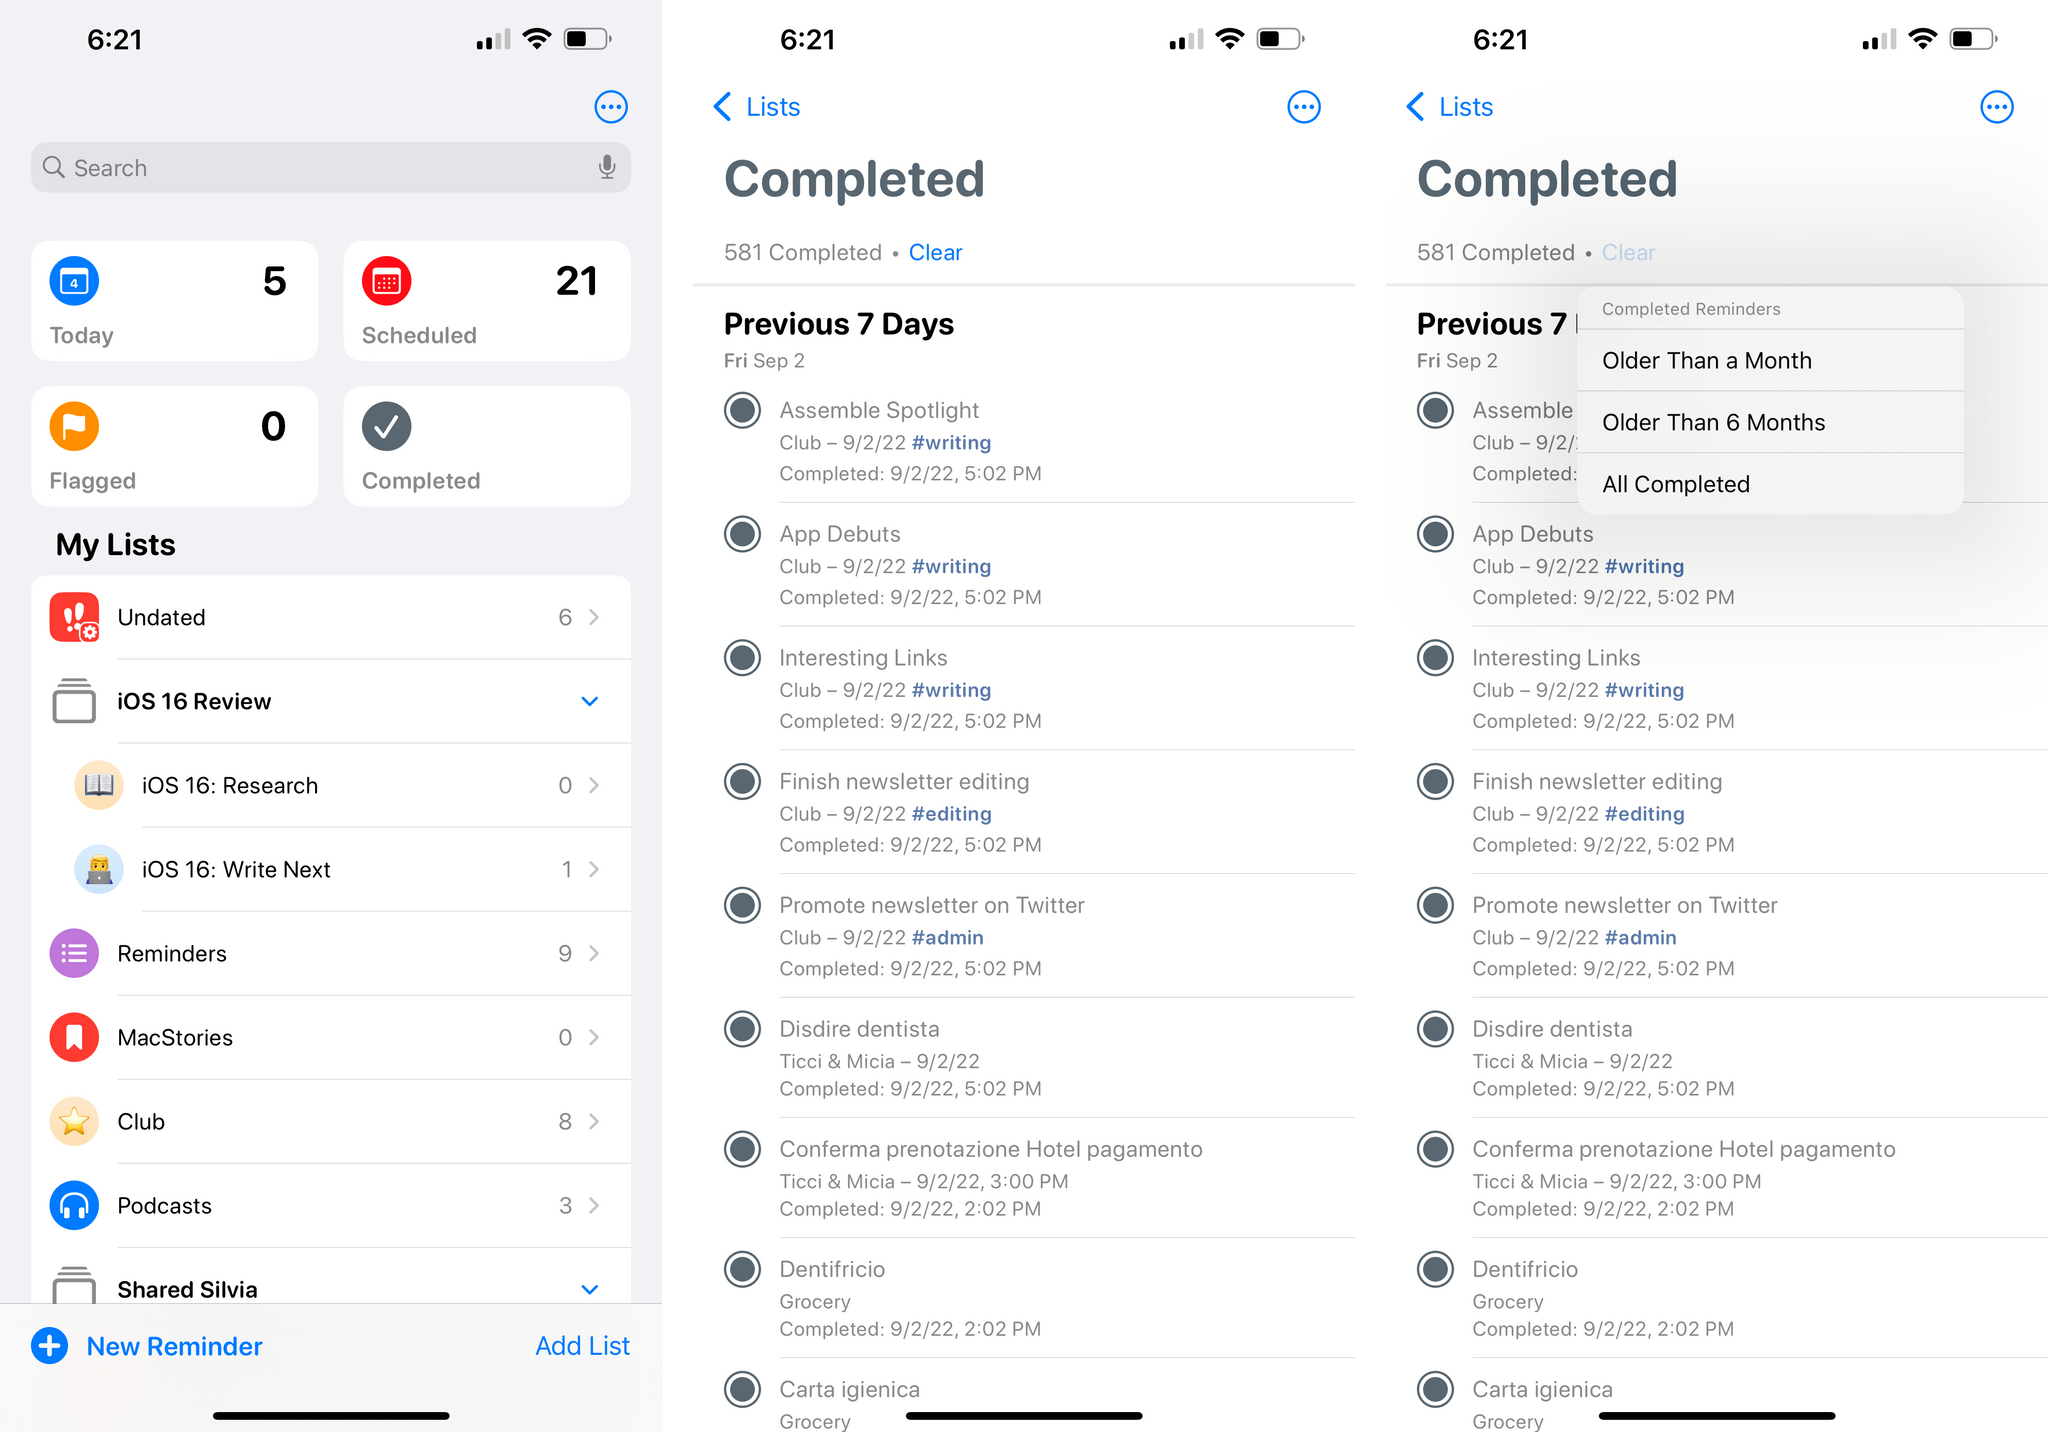Tap the MacStories list bookmark icon
The image size is (2048, 1432).
(x=75, y=1035)
